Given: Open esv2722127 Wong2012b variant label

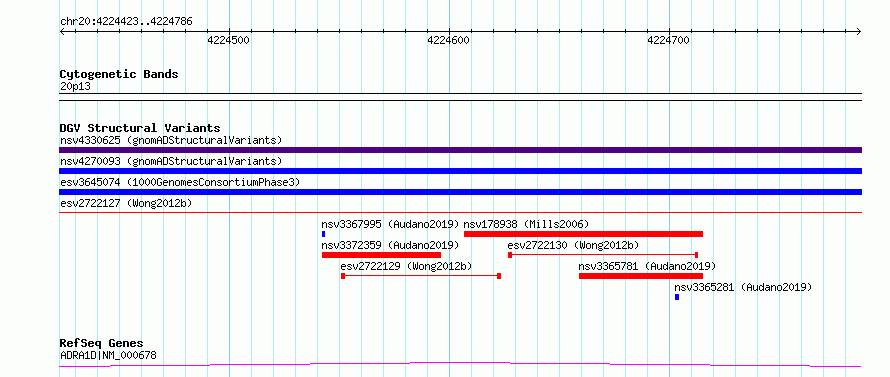Looking at the screenshot, I should [x=126, y=203].
